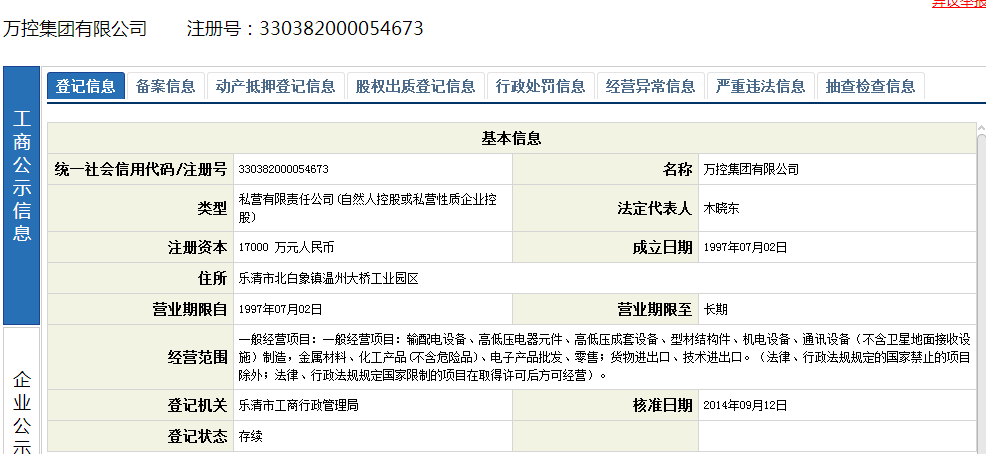Click the registered capital value 17000 万元人民币

coord(286,247)
